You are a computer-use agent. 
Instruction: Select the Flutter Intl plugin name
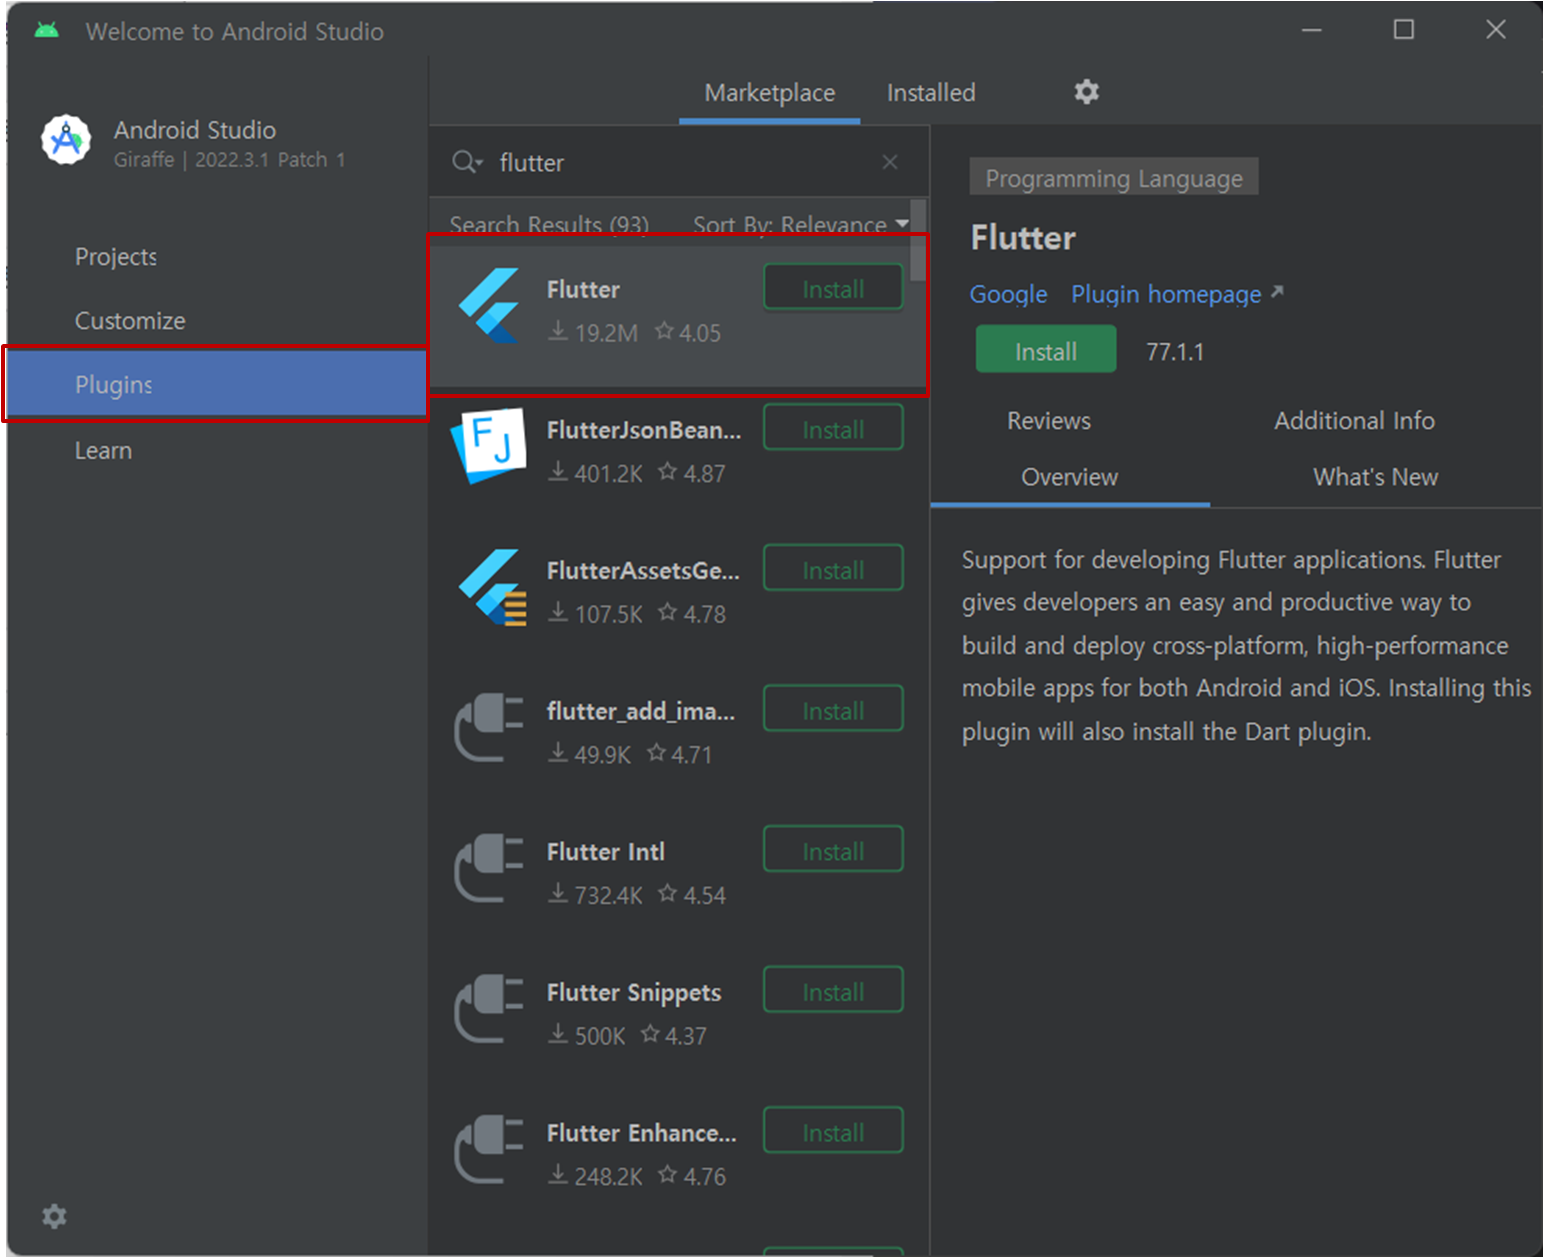pos(605,852)
